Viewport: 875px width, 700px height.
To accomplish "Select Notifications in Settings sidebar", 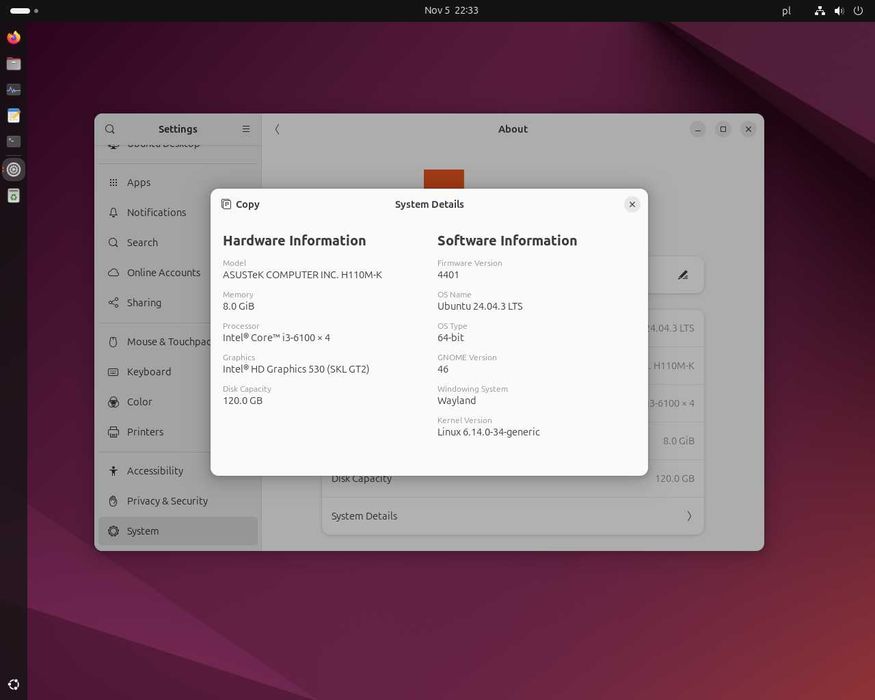I will click(156, 213).
